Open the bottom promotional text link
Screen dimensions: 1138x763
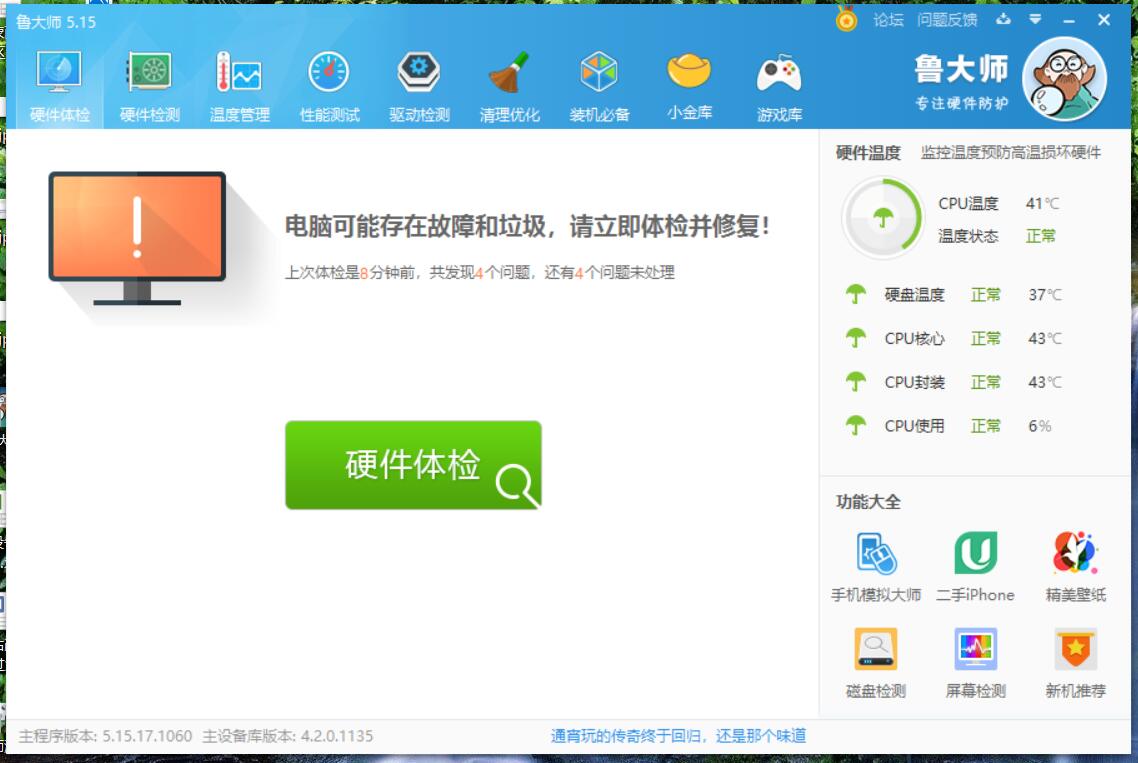678,736
